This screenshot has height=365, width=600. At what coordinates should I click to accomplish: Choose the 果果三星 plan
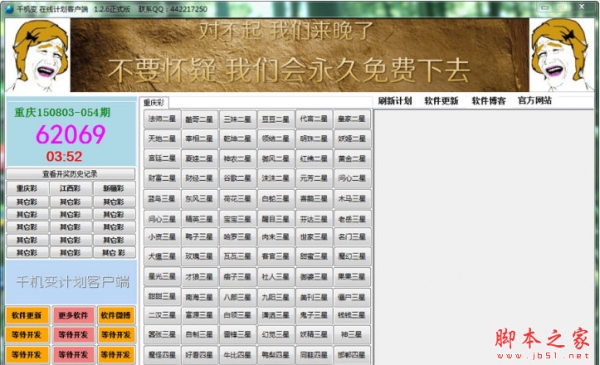[x=352, y=277]
